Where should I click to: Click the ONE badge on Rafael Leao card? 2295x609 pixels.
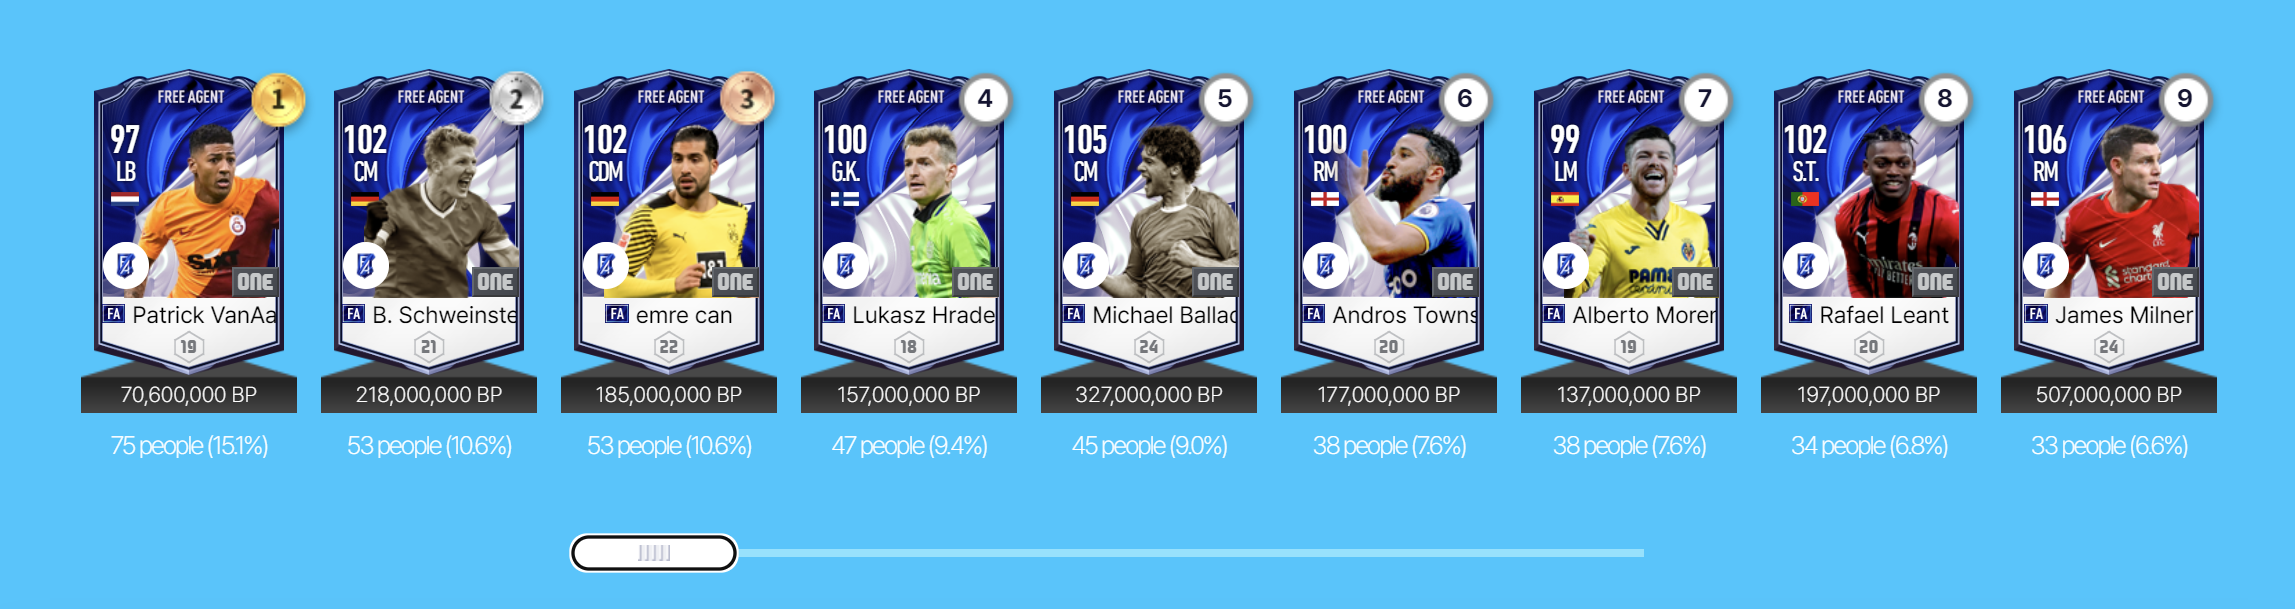(1935, 282)
